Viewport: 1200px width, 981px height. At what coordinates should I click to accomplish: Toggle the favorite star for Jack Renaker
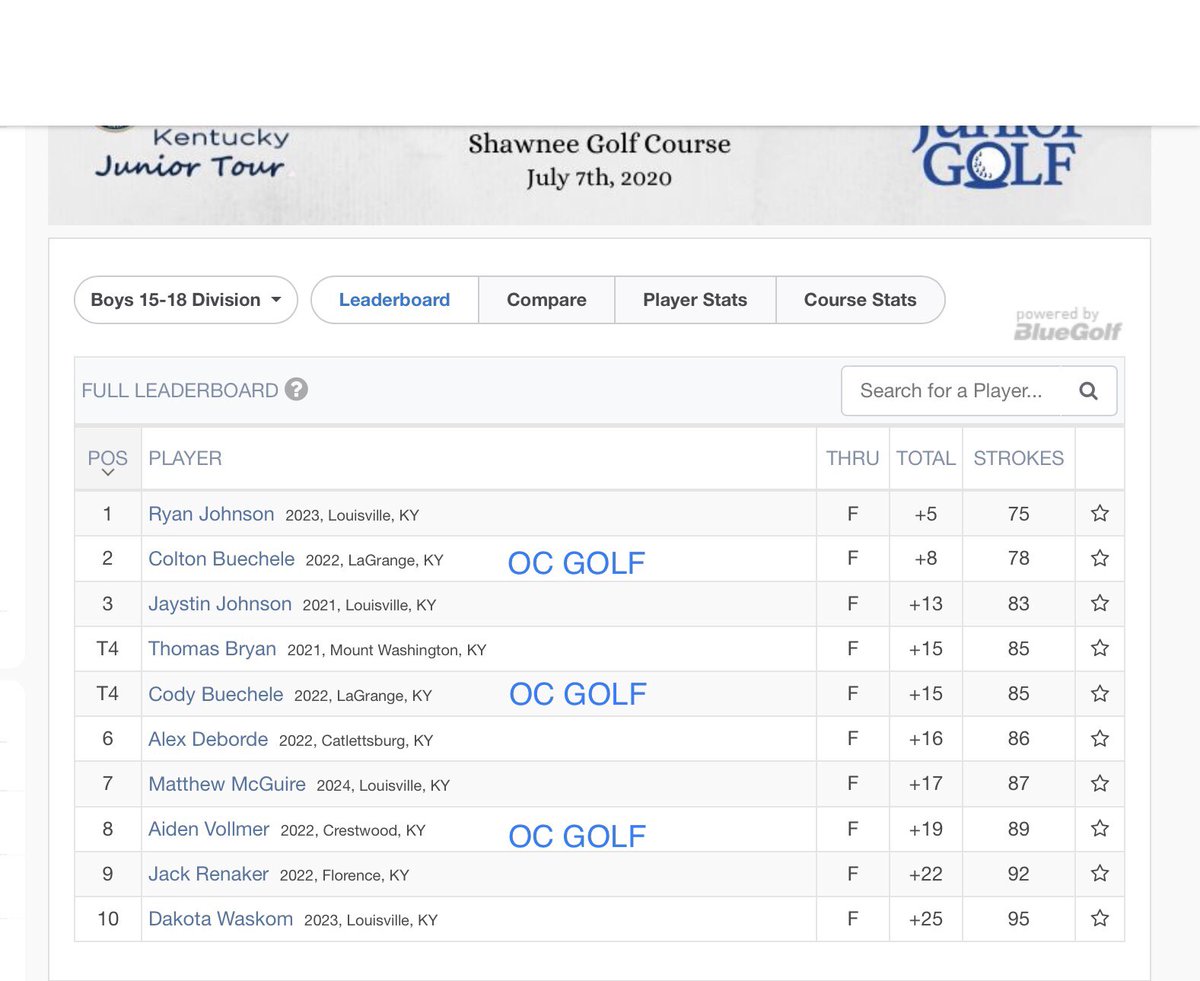tap(1099, 873)
